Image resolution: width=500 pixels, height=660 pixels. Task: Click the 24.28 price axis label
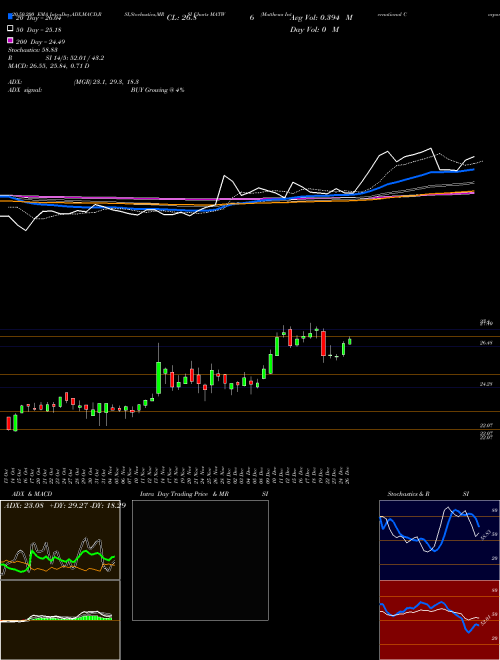click(486, 384)
